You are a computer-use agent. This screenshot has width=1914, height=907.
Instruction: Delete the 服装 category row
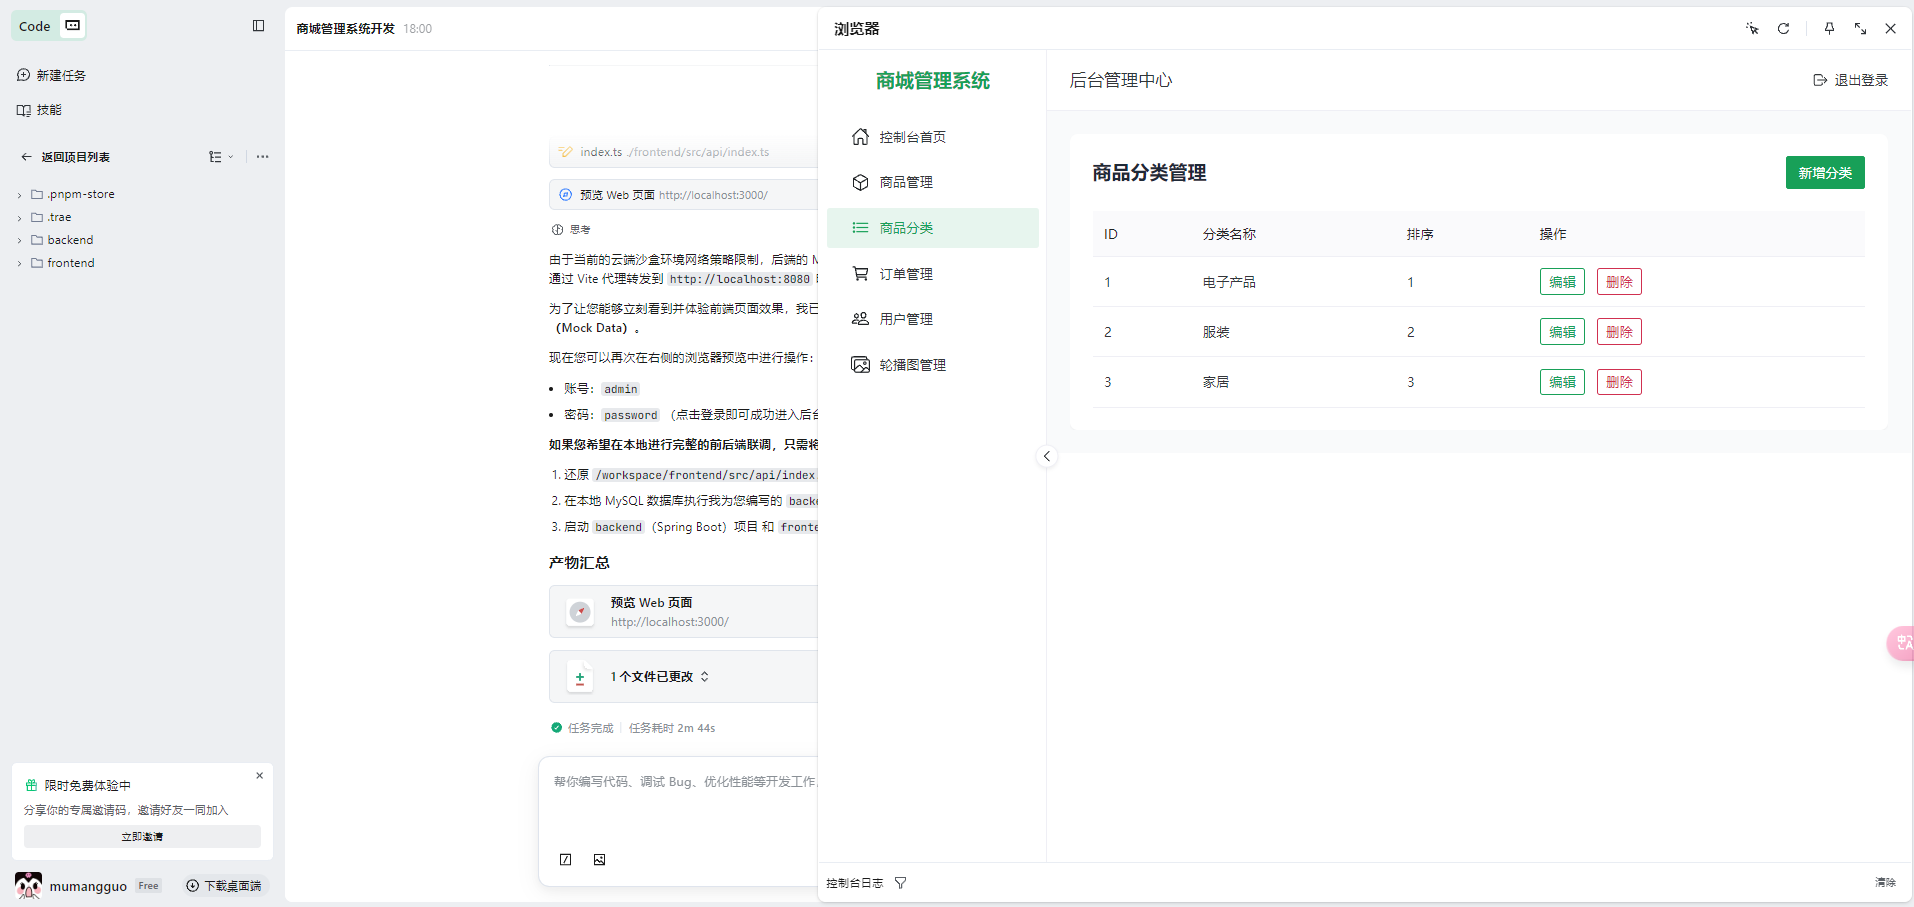tap(1618, 332)
